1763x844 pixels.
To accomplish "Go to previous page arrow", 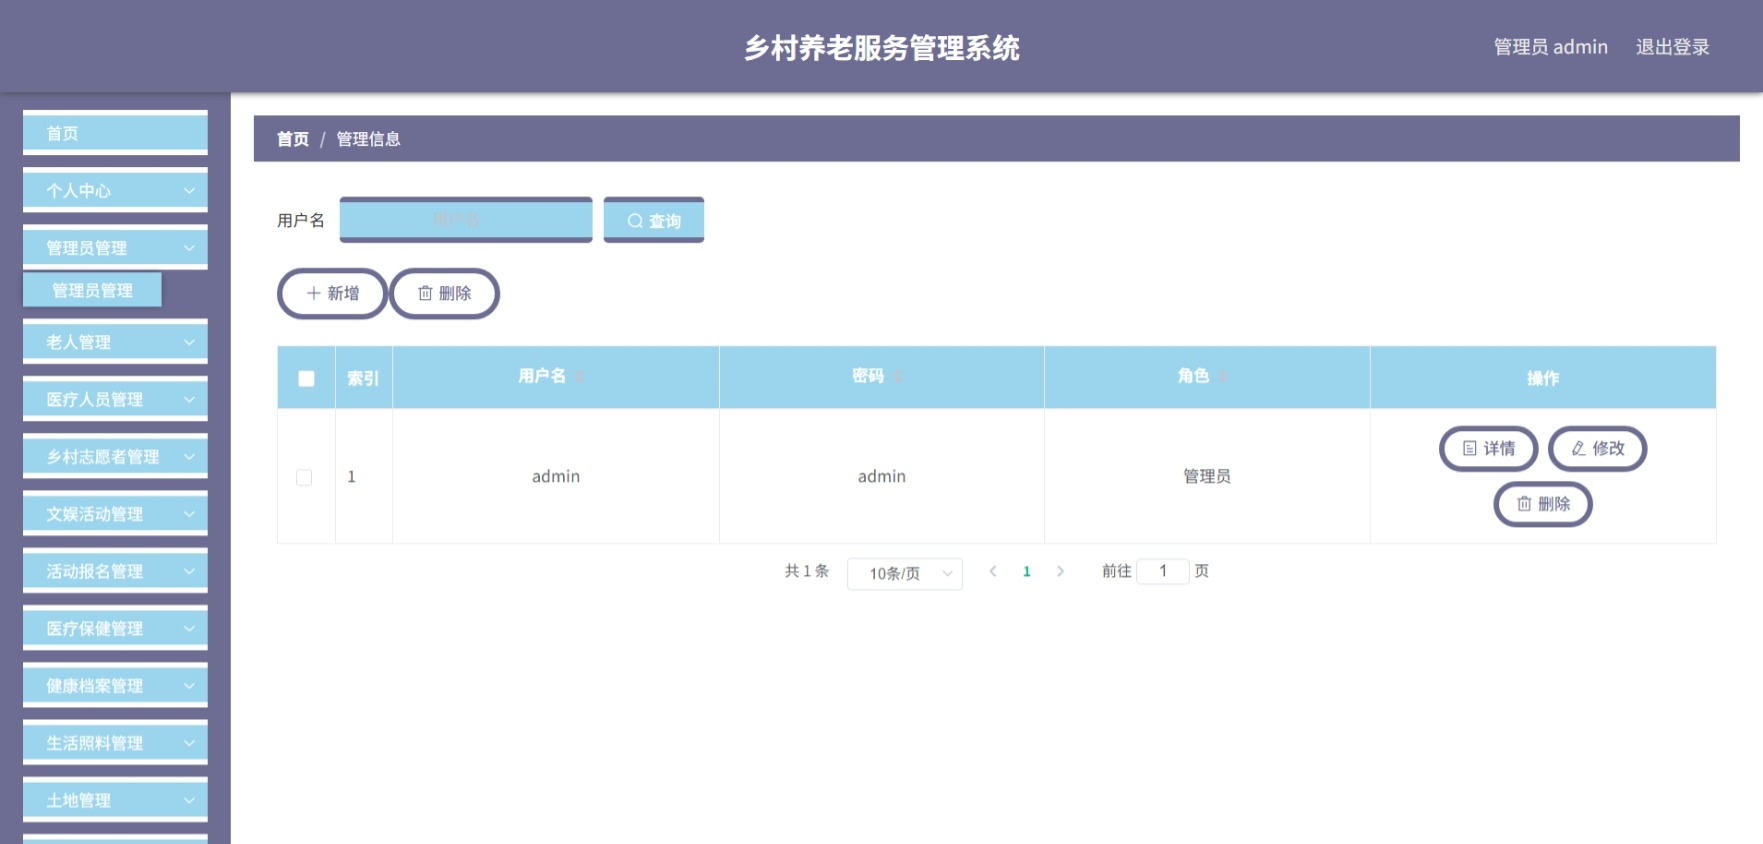I will [x=993, y=571].
